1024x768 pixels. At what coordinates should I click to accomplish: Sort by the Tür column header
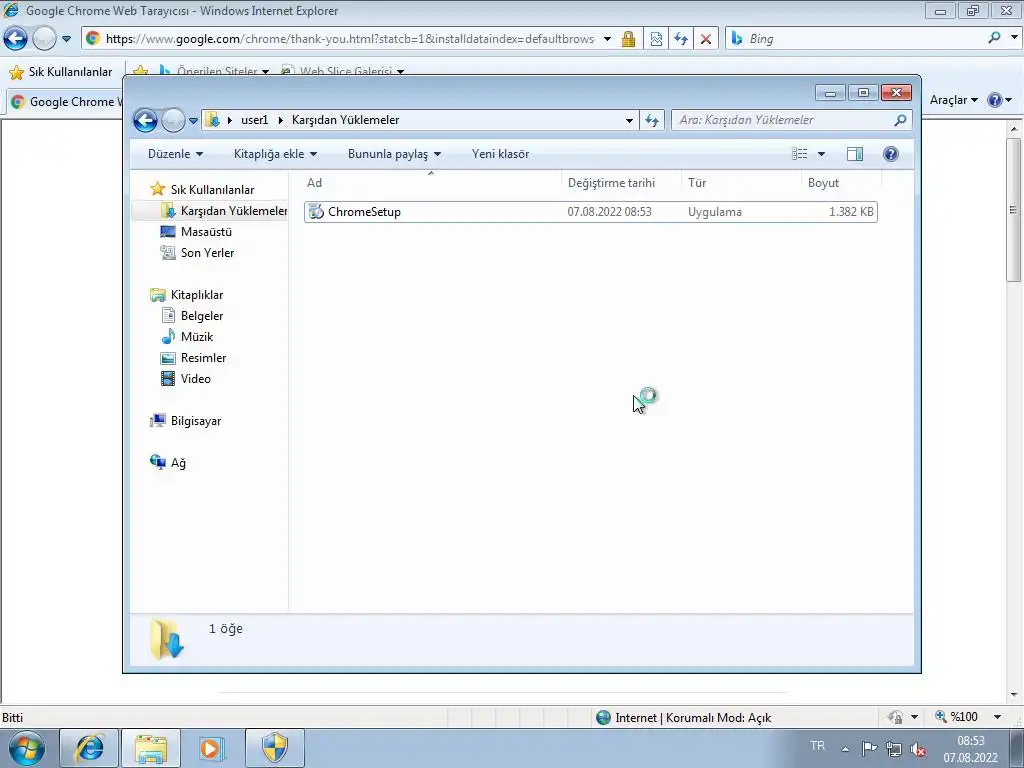coord(741,183)
